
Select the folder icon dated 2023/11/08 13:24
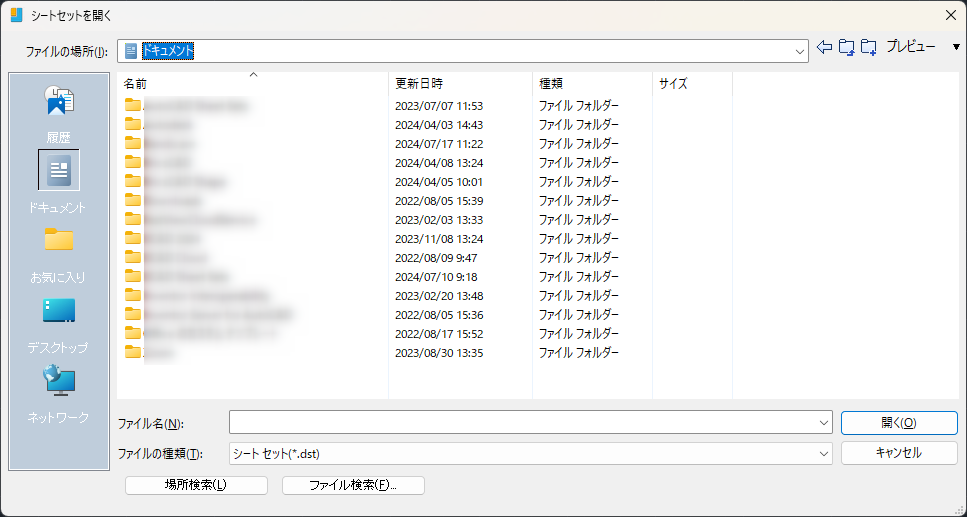(x=133, y=238)
